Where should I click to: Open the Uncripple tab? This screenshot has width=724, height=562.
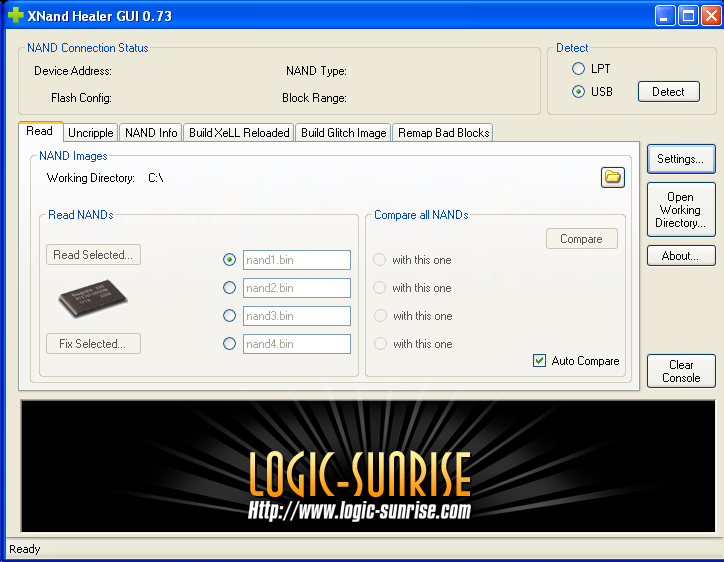90,133
